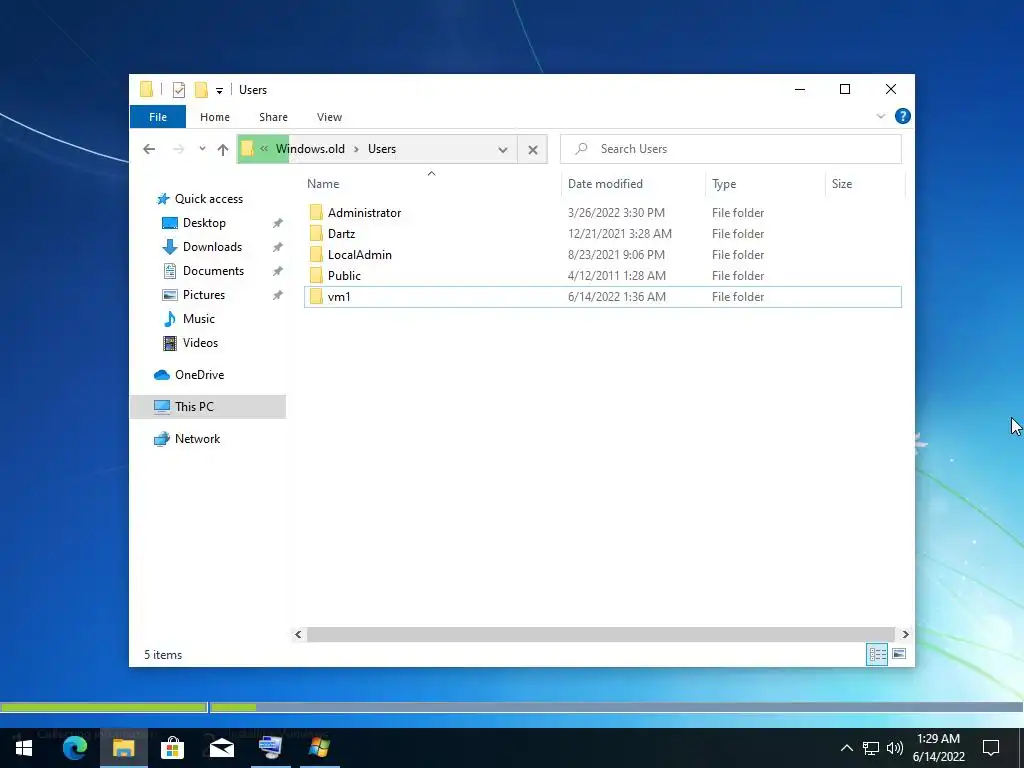Open the notification center icon
This screenshot has height=768, width=1024.
991,748
